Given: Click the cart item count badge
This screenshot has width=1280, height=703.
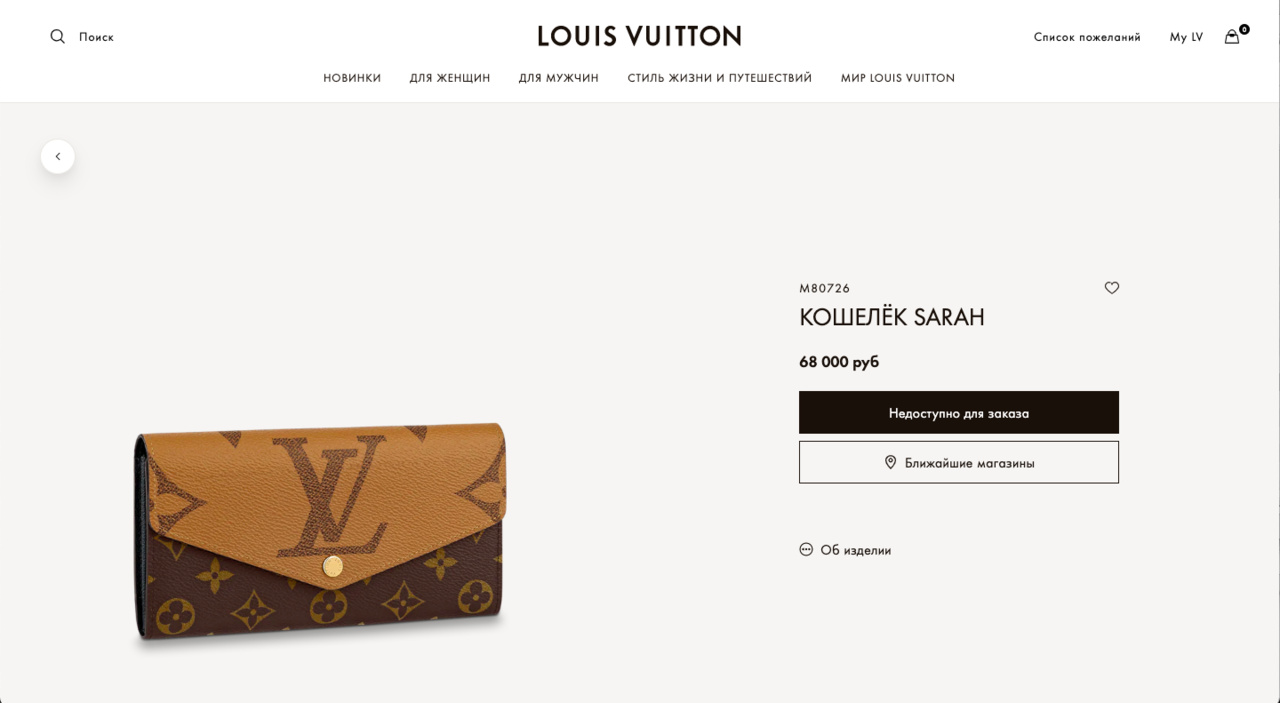Looking at the screenshot, I should (x=1244, y=29).
